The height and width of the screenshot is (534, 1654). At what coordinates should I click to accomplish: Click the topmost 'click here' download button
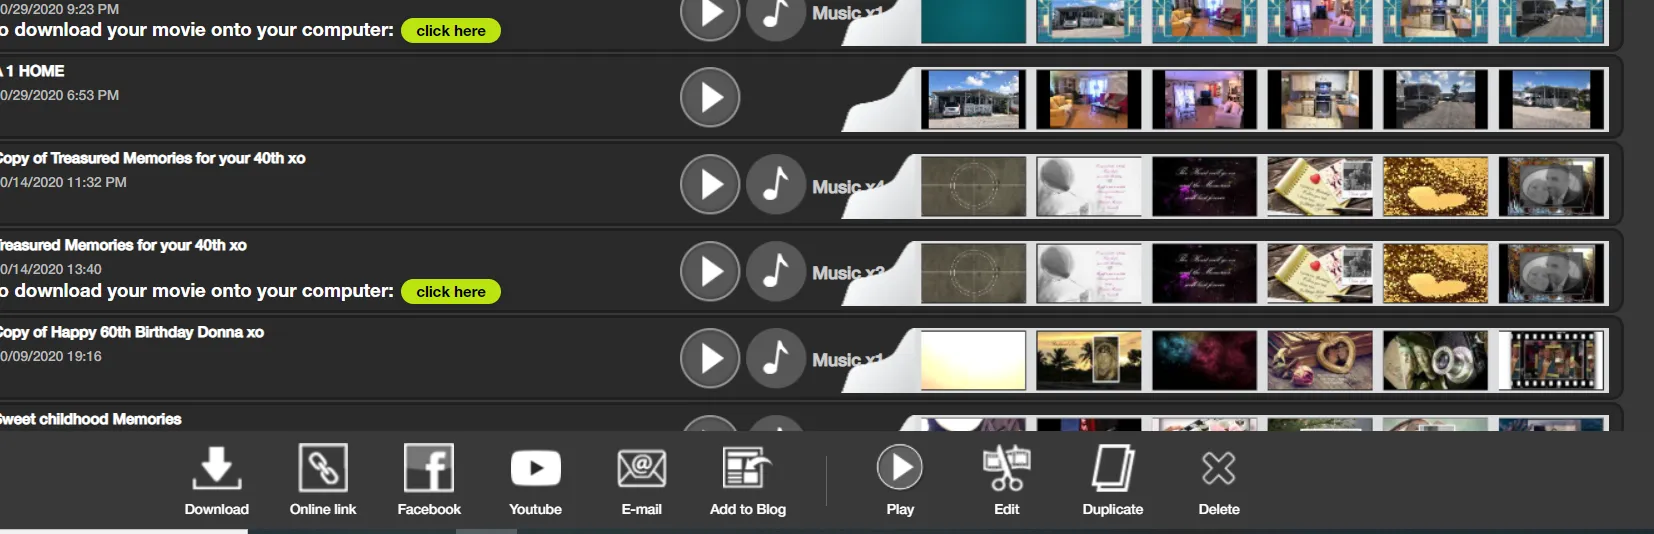pyautogui.click(x=451, y=31)
